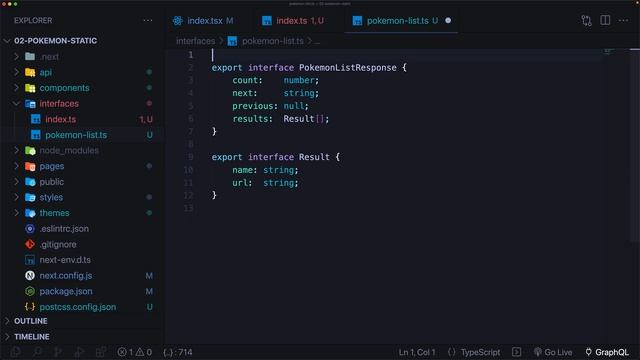
Task: Open index.ts in the interfaces folder
Action: [x=60, y=119]
